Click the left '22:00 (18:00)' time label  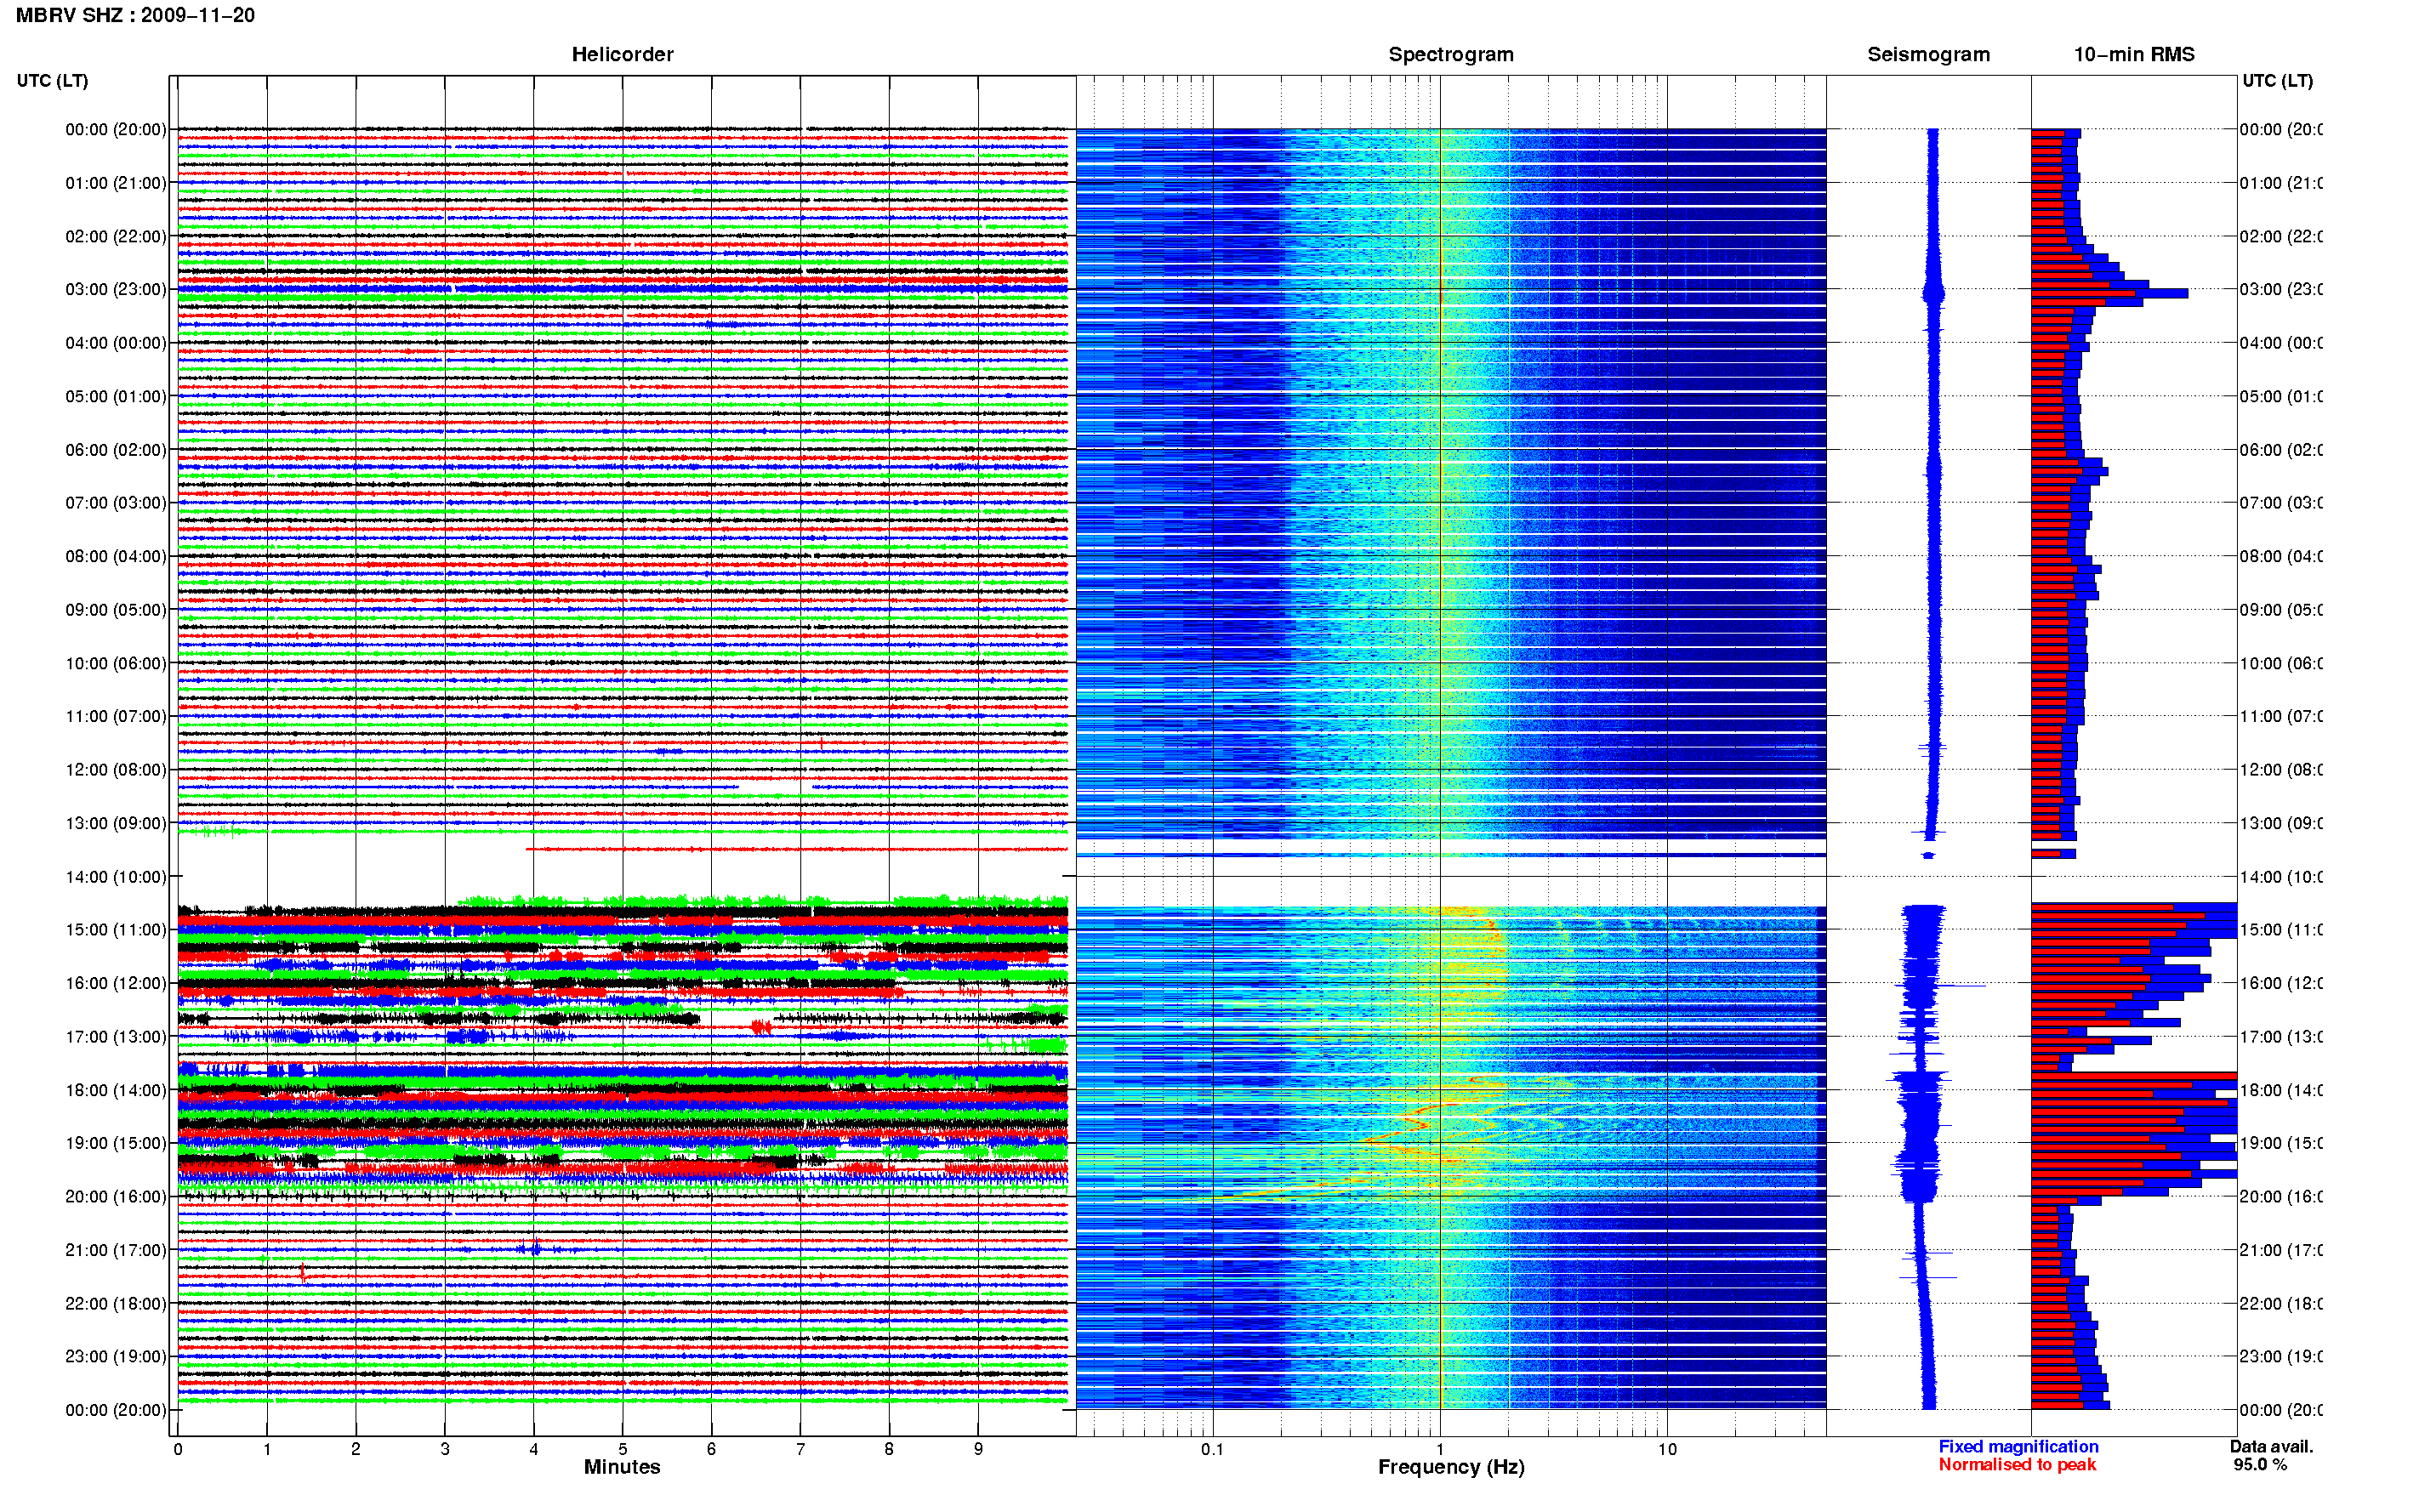116,1304
